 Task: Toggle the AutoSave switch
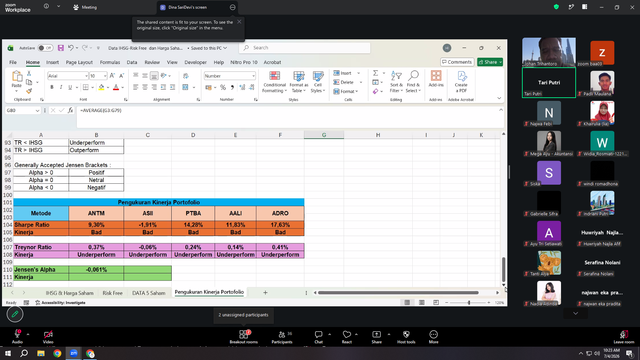pyautogui.click(x=45, y=48)
